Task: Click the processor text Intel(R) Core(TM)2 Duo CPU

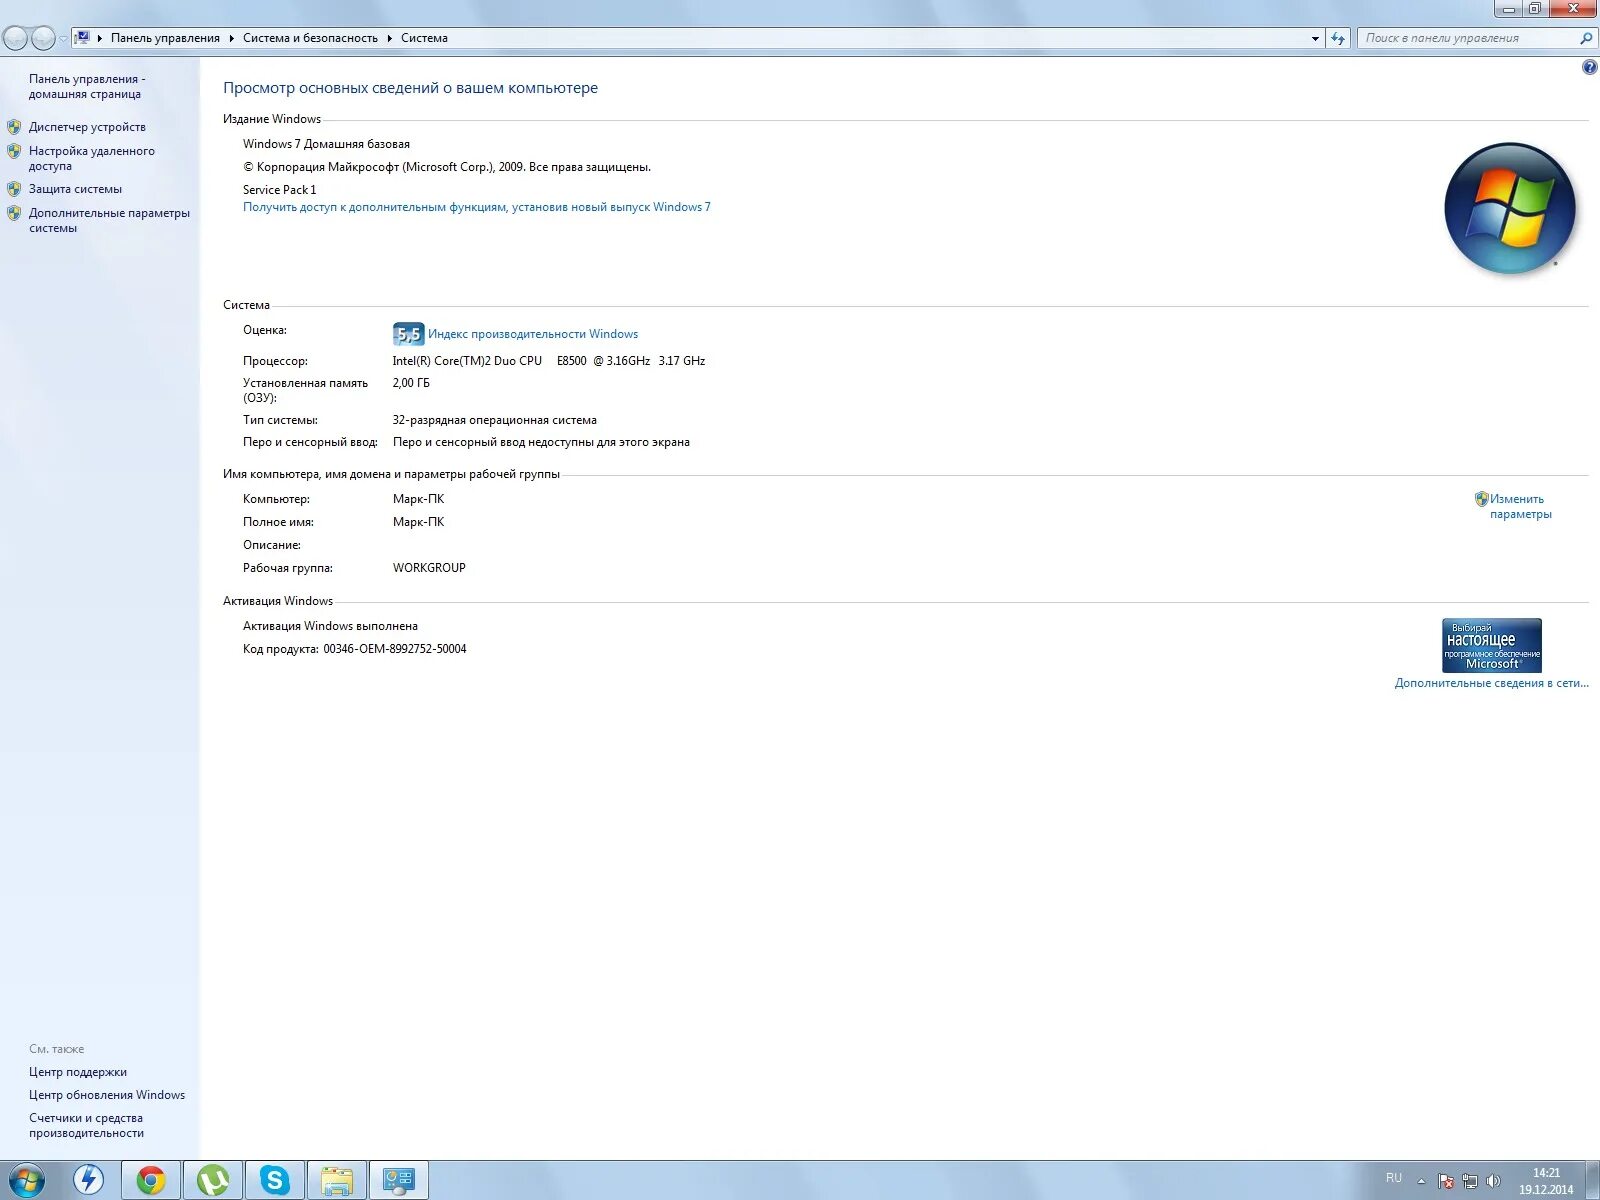Action: pos(467,361)
